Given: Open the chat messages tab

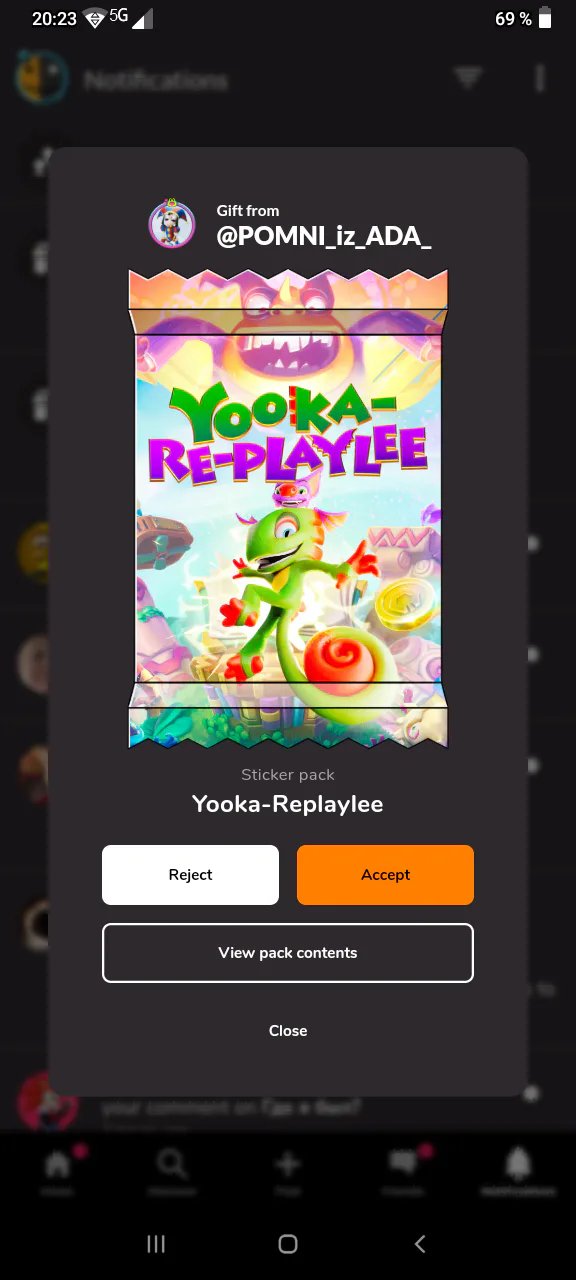Looking at the screenshot, I should 403,1167.
